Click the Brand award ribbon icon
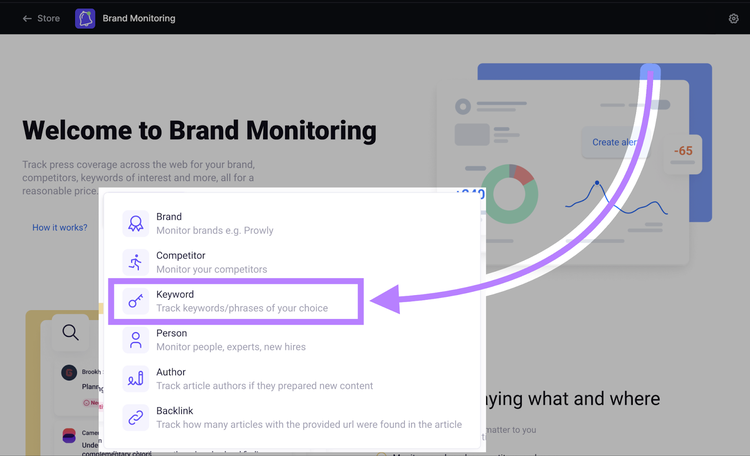 pyautogui.click(x=135, y=223)
